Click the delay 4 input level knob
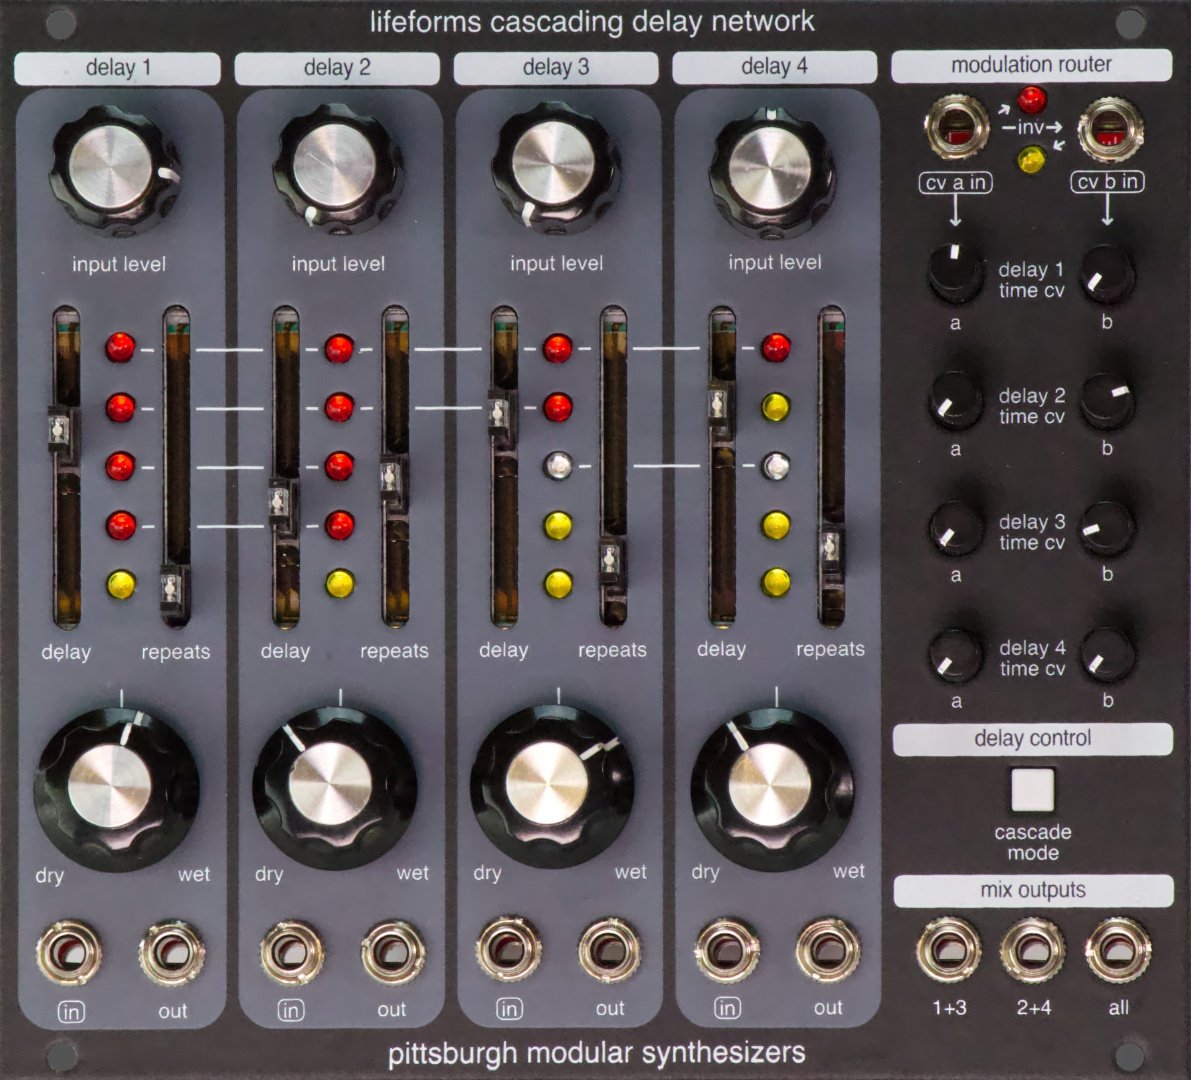Viewport: 1191px width, 1080px height. click(772, 170)
